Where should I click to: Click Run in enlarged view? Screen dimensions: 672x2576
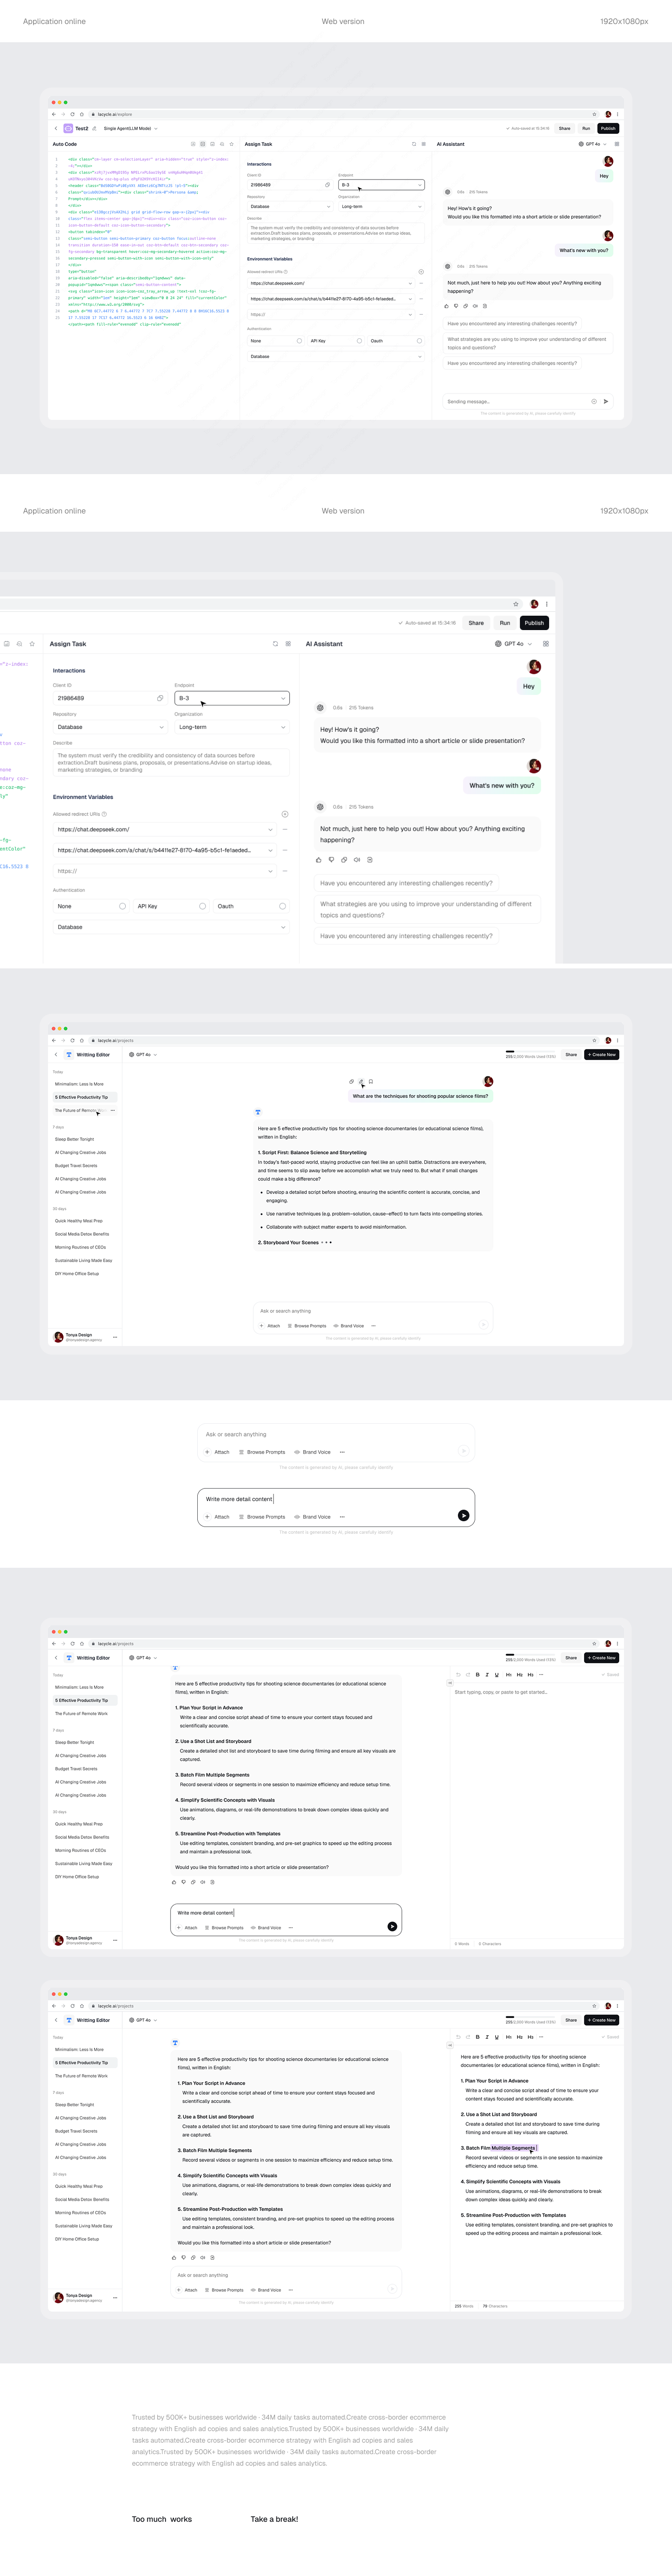(505, 623)
